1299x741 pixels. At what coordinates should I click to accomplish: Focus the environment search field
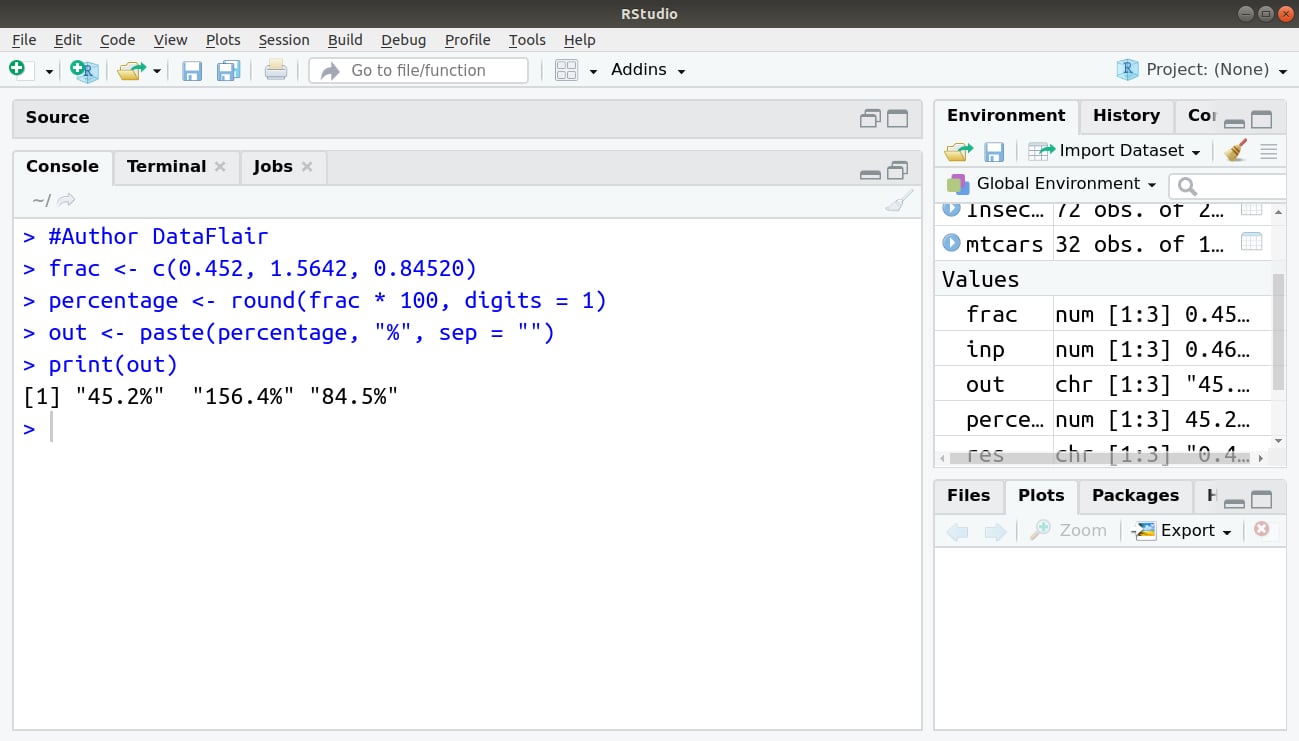pos(1229,186)
